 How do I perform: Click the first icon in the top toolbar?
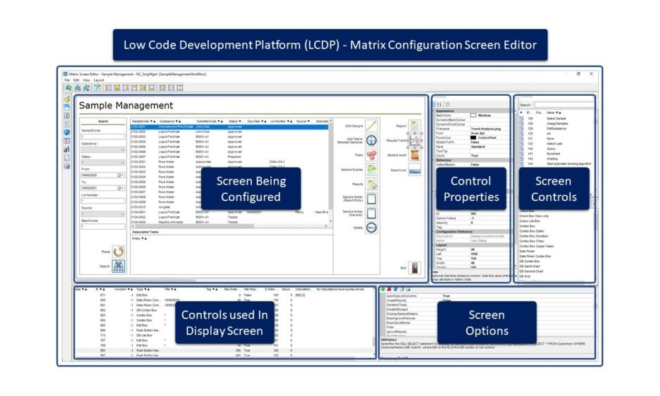68,88
